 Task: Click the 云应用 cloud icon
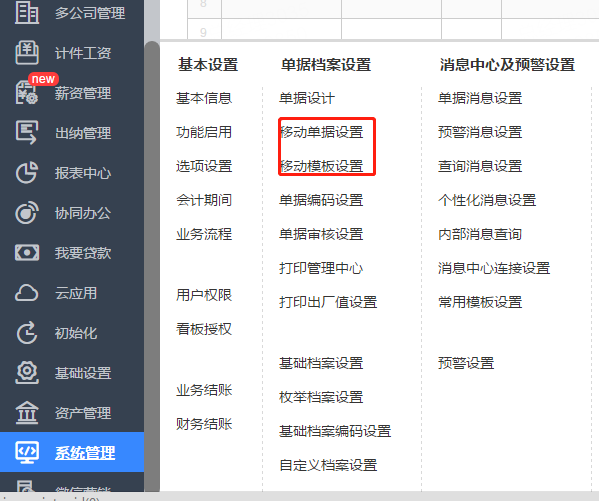pos(27,293)
